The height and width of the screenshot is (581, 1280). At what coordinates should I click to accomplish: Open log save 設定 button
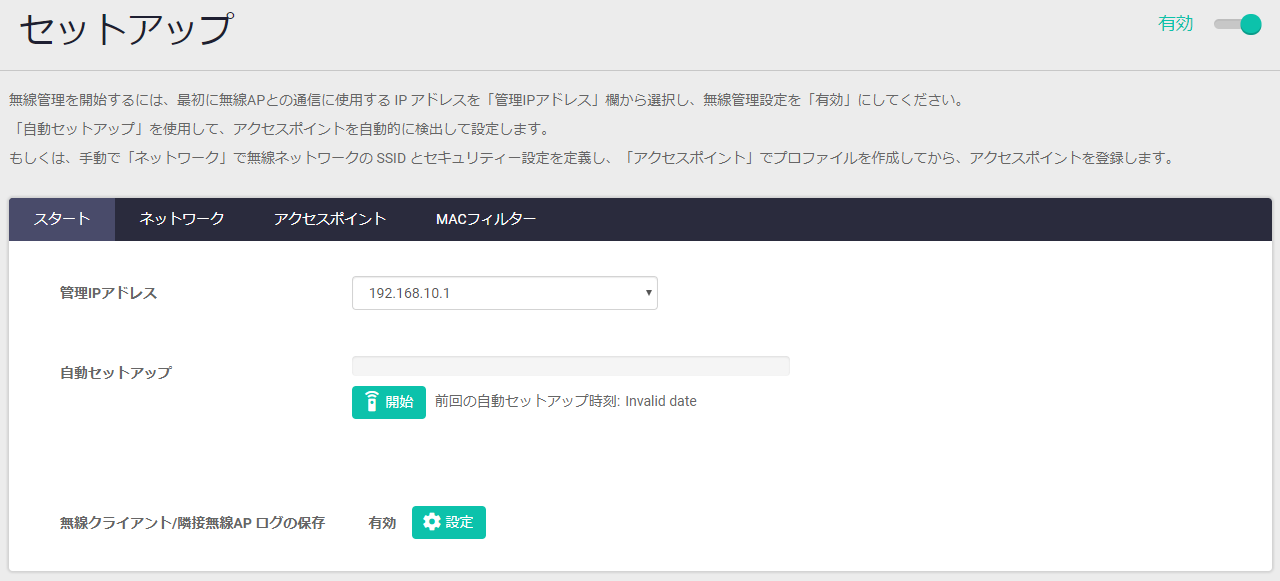[449, 522]
